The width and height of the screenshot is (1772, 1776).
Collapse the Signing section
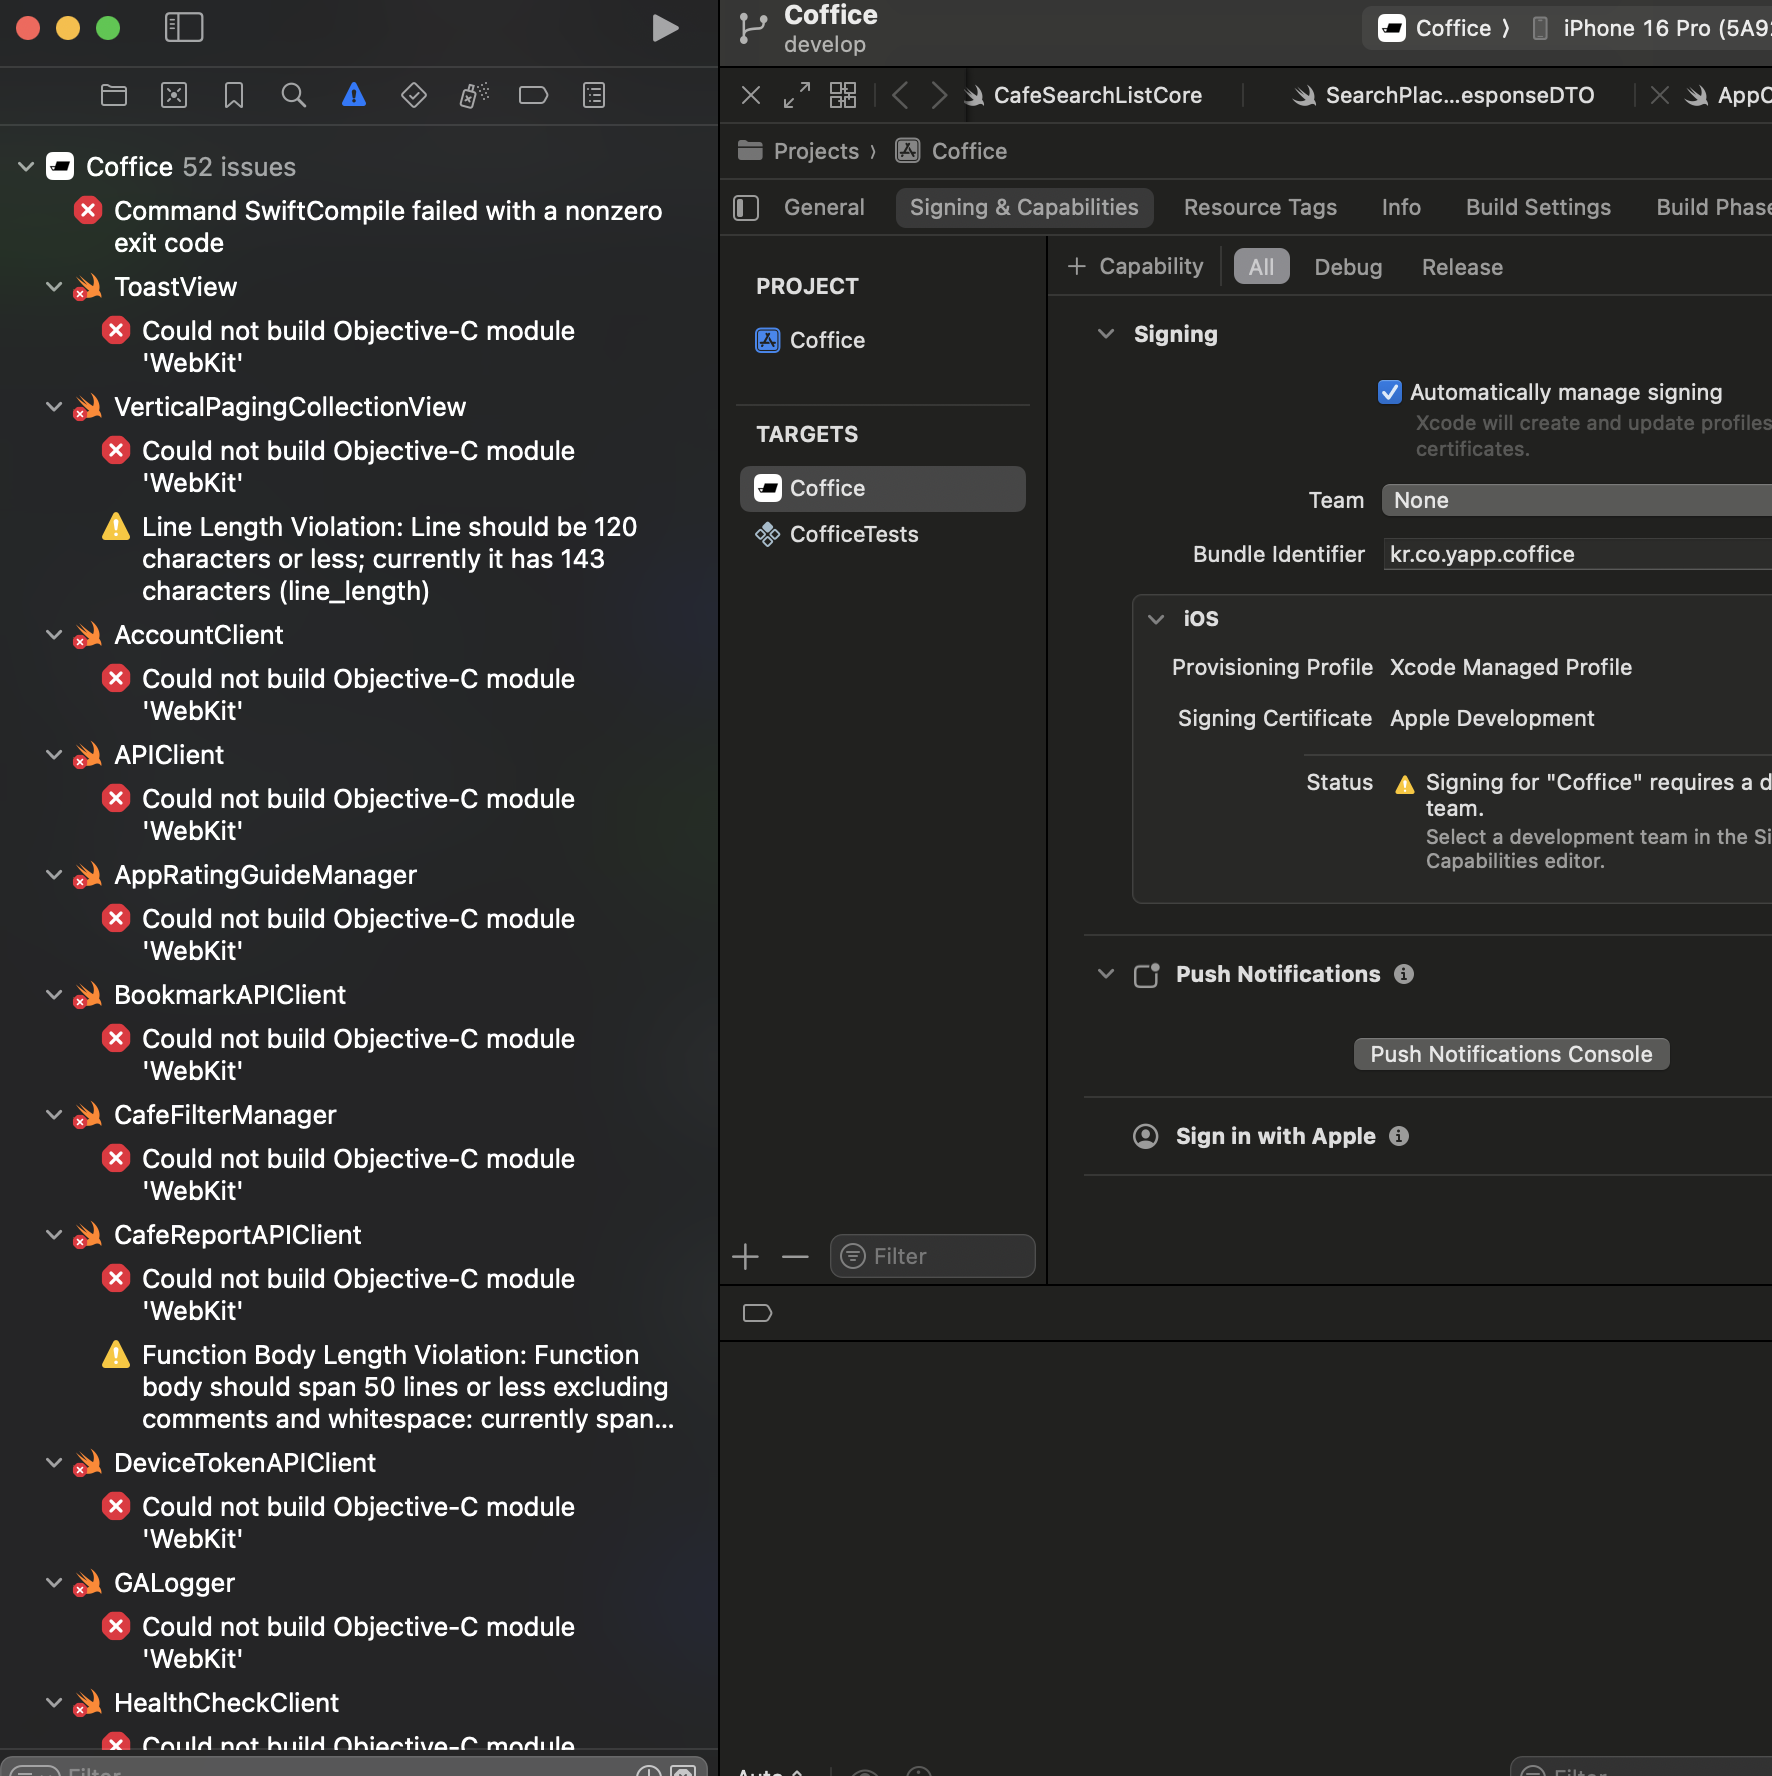point(1106,334)
